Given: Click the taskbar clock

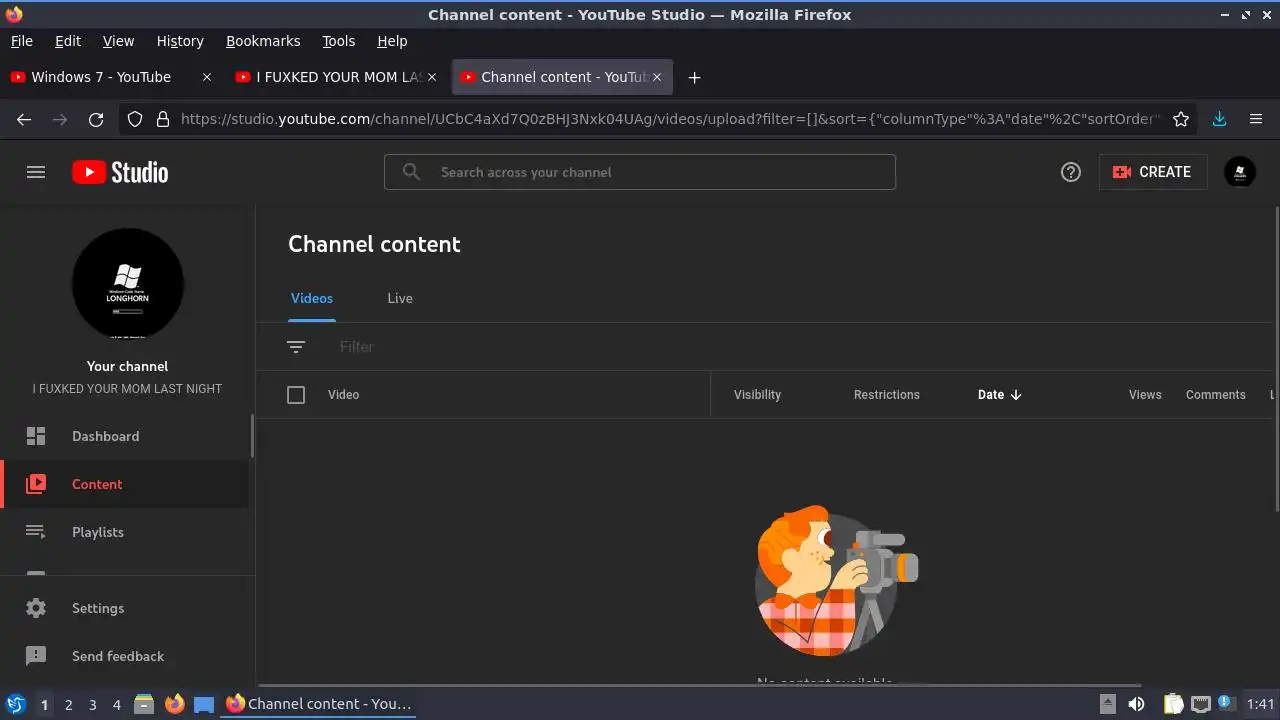Looking at the screenshot, I should tap(1261, 704).
